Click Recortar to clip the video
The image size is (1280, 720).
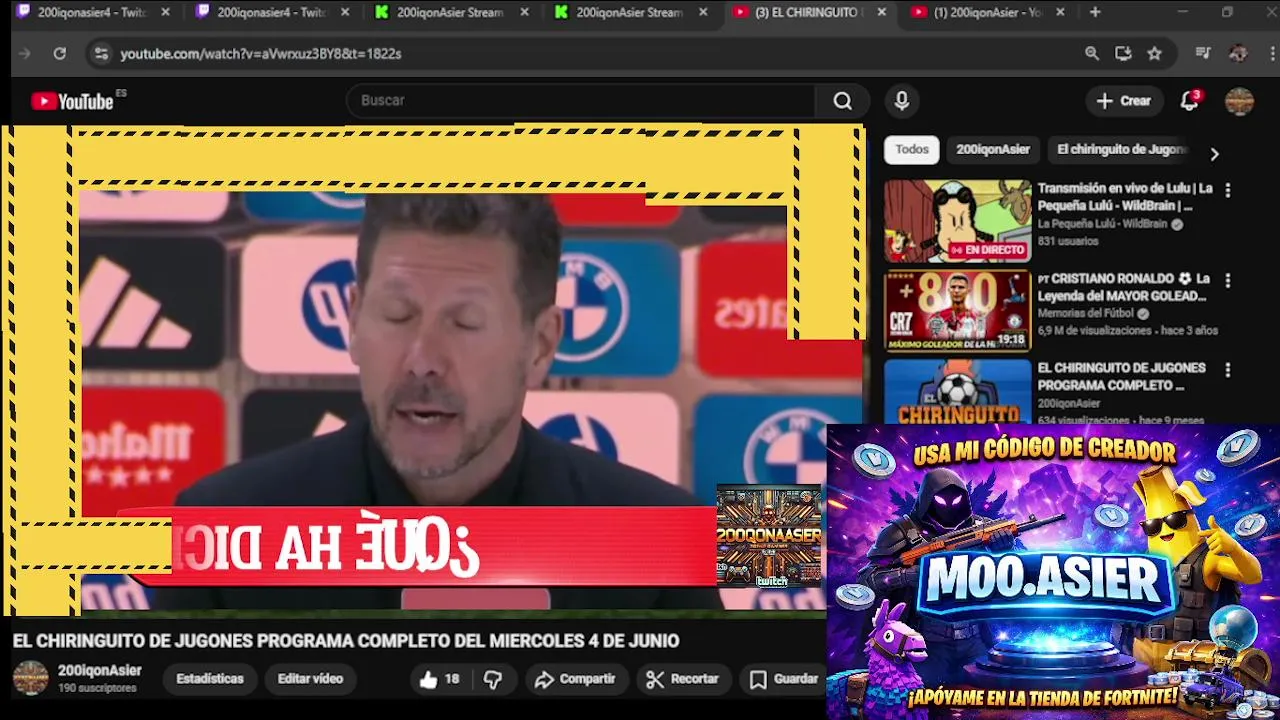(x=683, y=679)
